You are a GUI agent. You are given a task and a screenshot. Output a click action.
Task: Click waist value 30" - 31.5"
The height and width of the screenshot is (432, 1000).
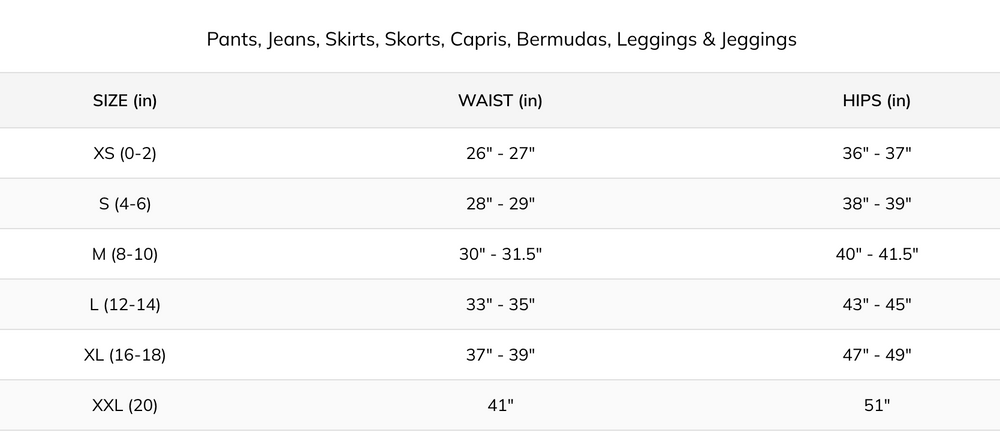[500, 254]
